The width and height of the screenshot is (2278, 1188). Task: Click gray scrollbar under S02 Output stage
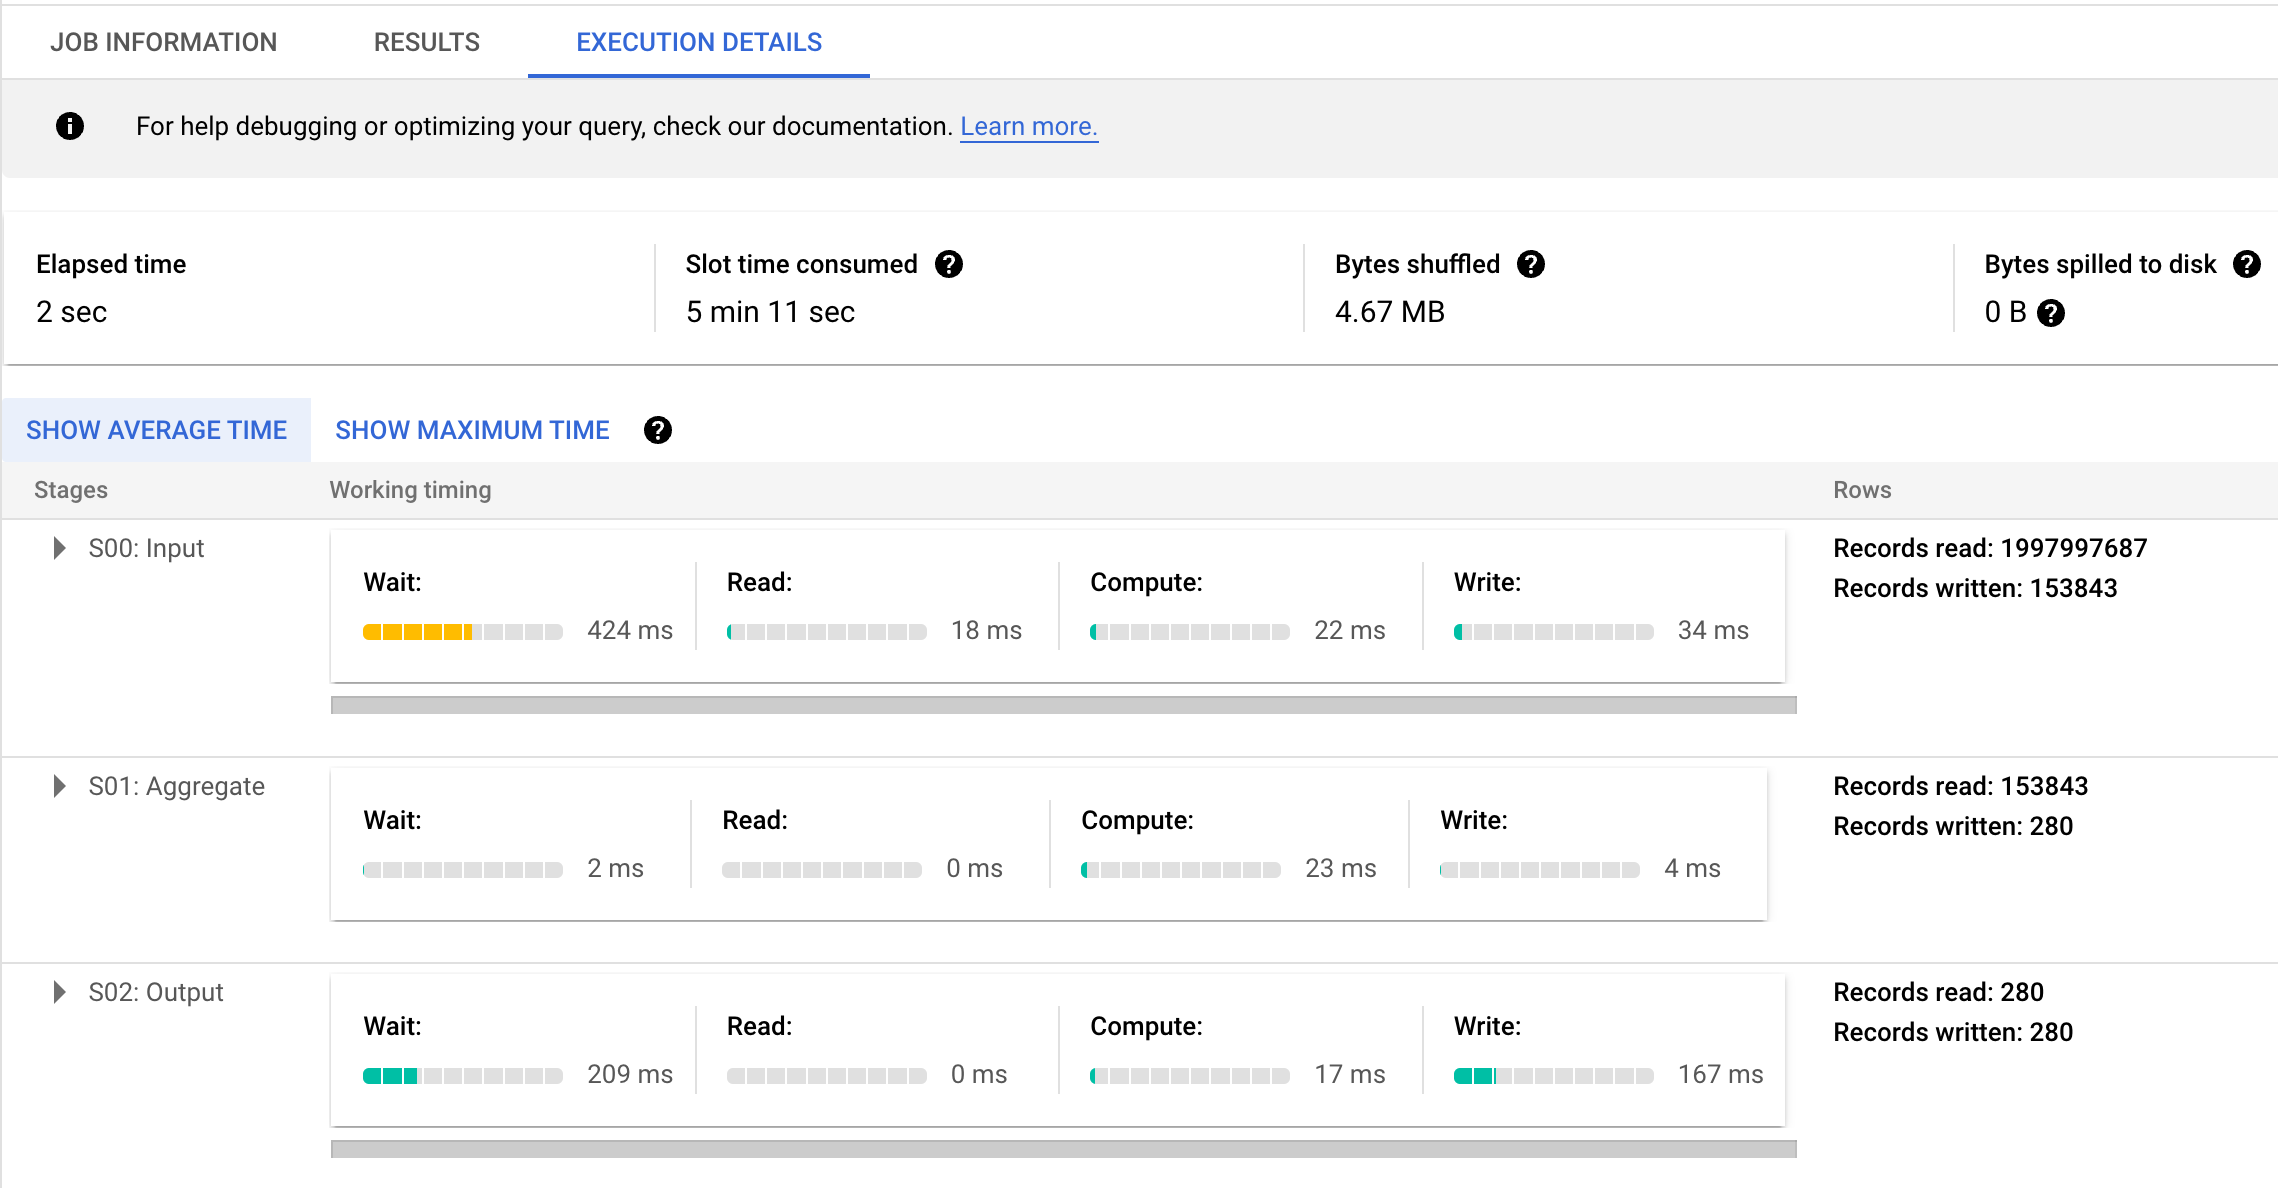[x=1063, y=1149]
